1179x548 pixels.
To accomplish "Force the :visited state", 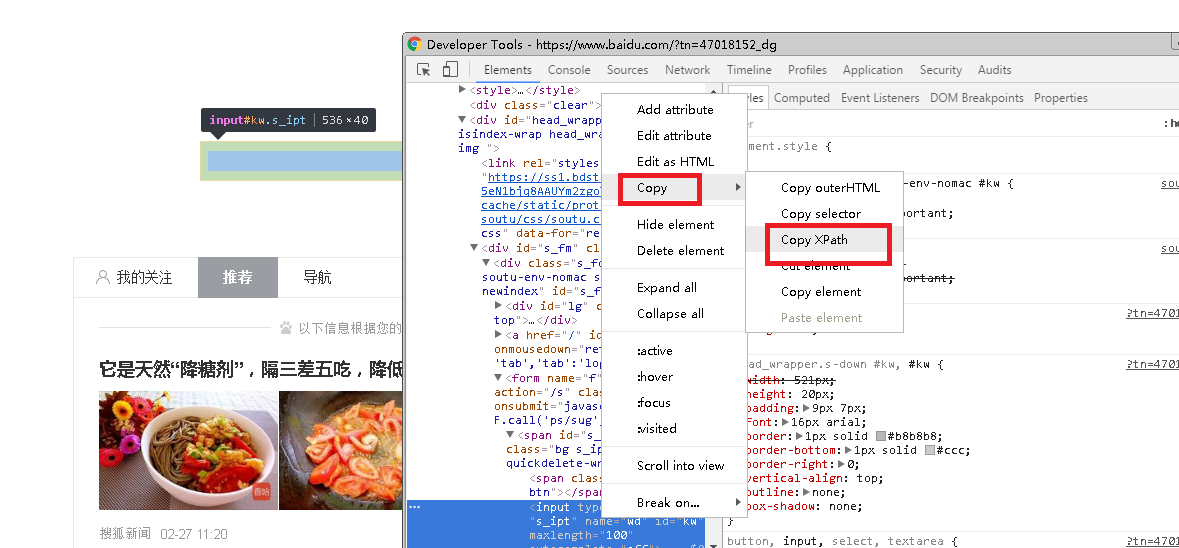I will (x=674, y=428).
